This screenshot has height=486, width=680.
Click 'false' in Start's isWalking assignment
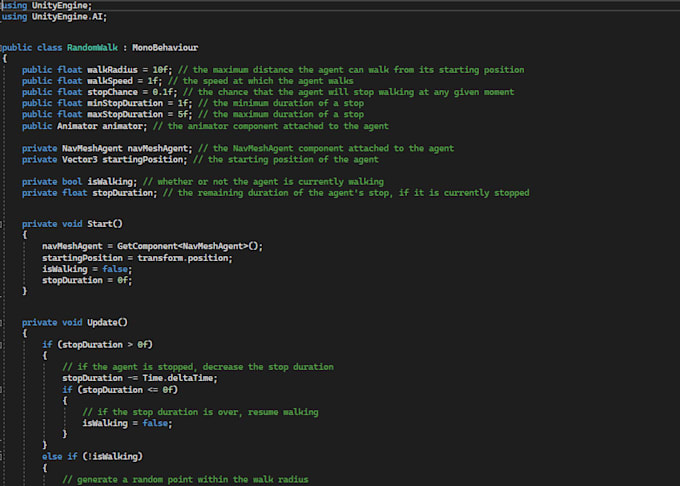115,269
